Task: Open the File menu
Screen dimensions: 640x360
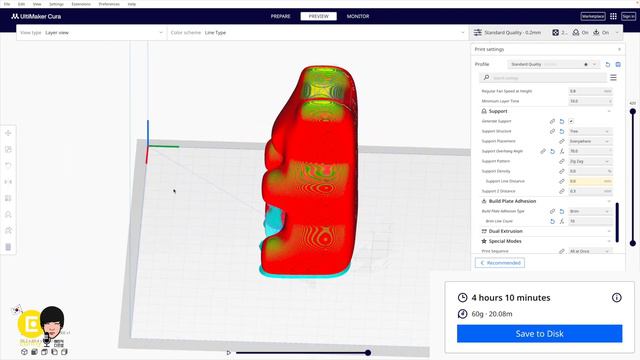Action: click(7, 4)
